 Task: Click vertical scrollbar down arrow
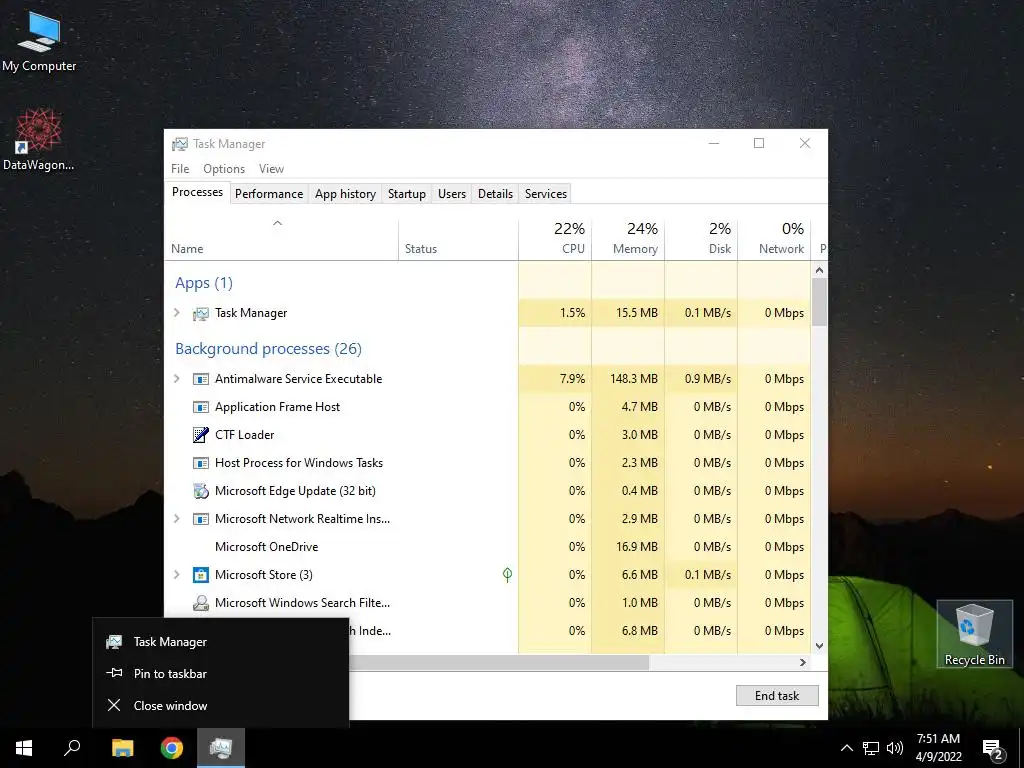coord(820,646)
